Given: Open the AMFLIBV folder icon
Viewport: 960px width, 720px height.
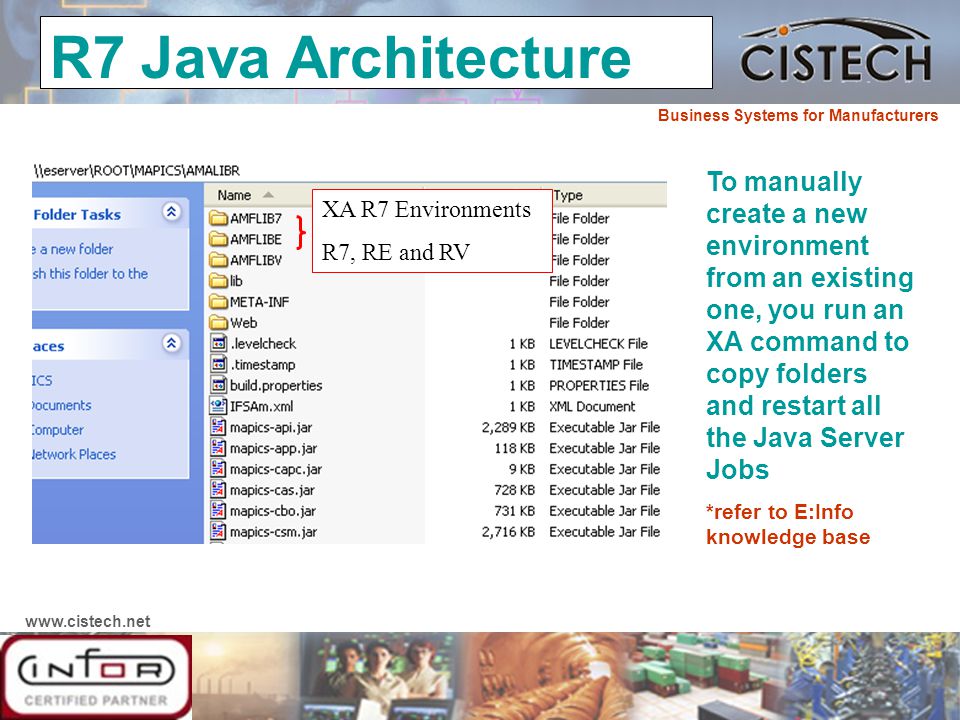Looking at the screenshot, I should pyautogui.click(x=219, y=260).
